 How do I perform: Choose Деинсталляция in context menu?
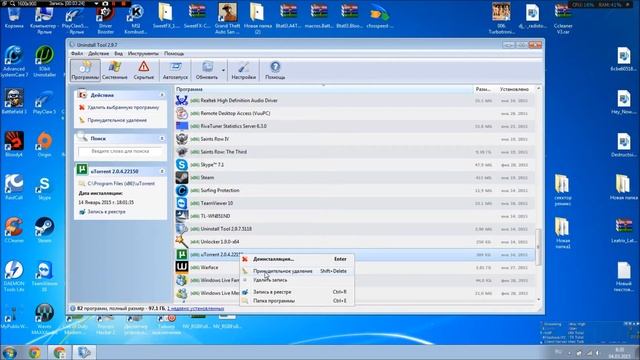point(297,259)
